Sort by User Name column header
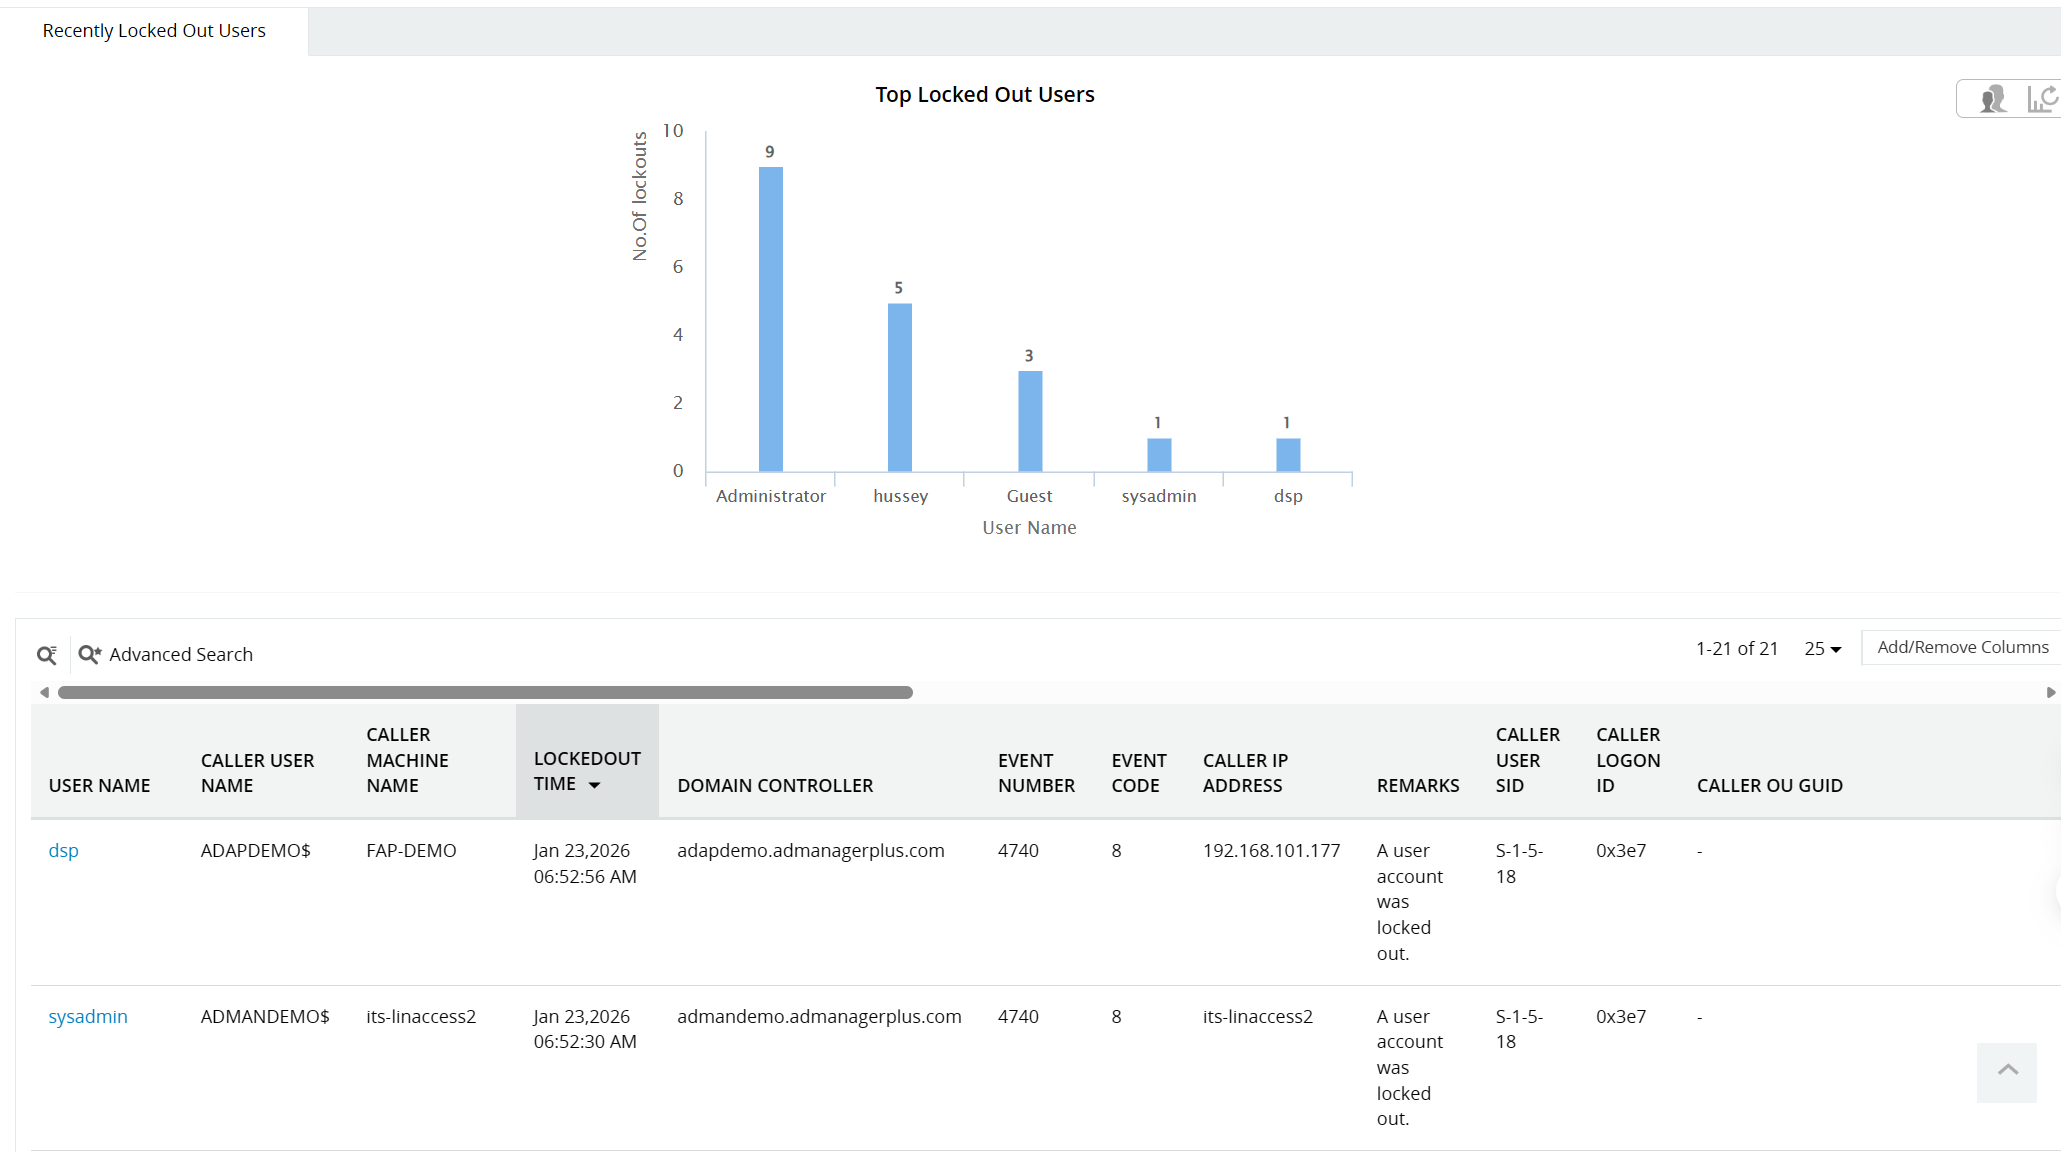Viewport: 2061px width, 1152px height. pos(99,786)
